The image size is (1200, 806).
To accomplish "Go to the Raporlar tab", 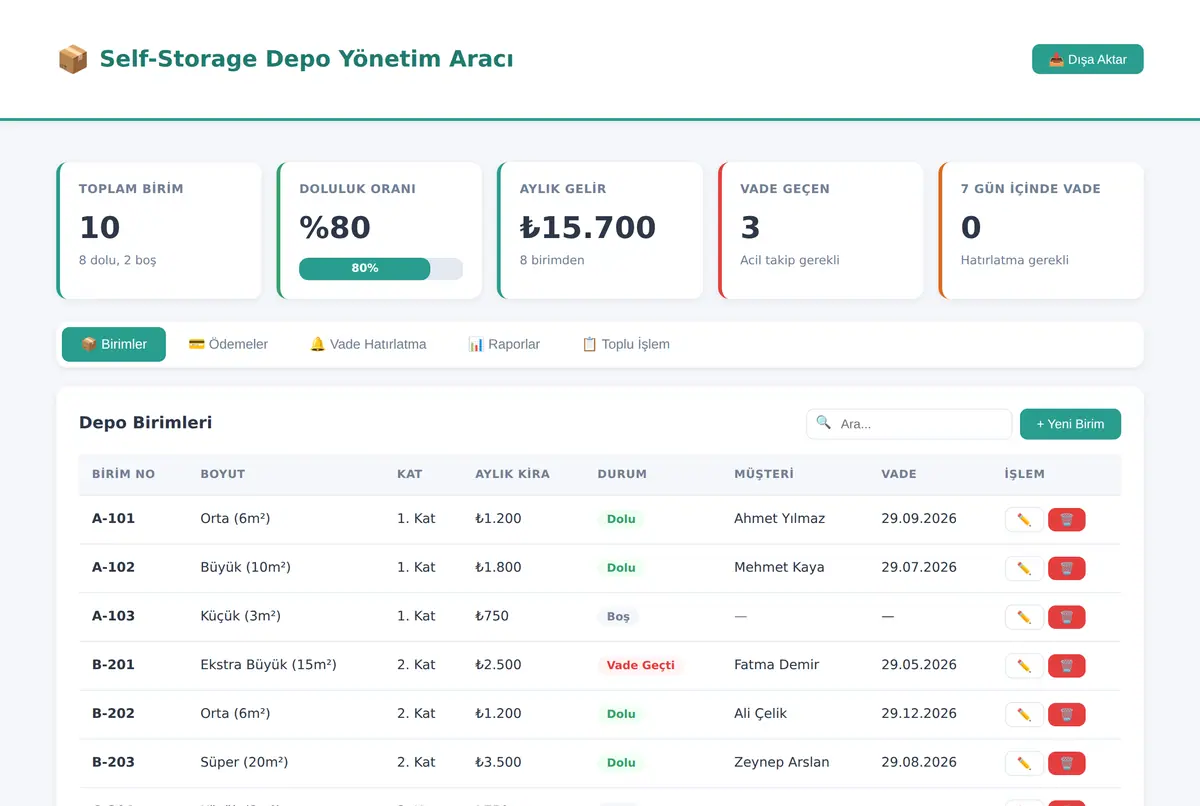I will coord(504,344).
